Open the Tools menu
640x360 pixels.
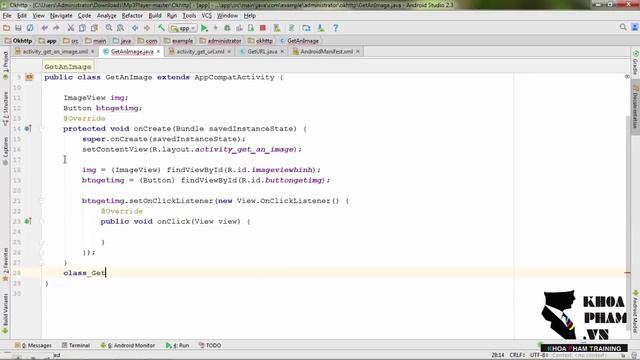click(x=189, y=16)
